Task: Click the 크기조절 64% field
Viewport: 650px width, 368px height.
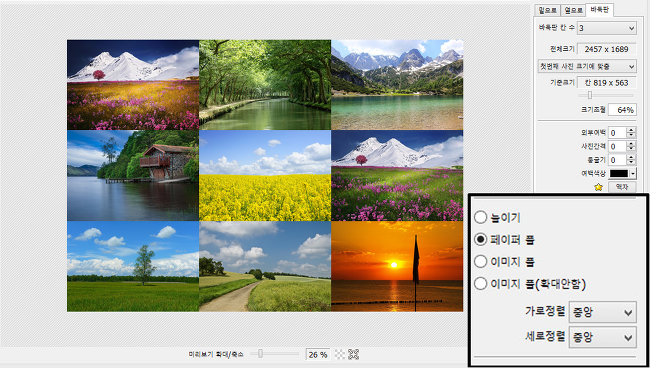Action: (x=622, y=110)
